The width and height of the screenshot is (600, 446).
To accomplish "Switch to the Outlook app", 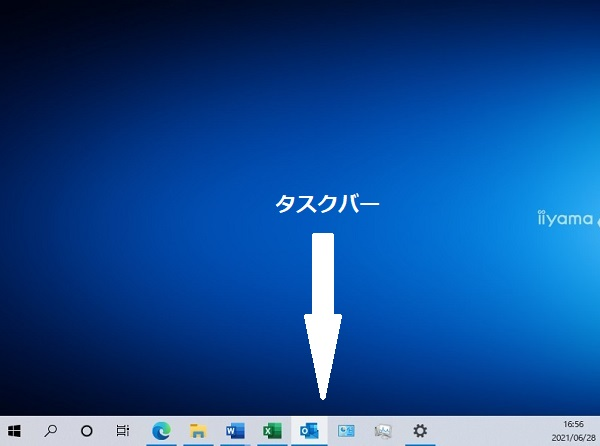I will click(309, 431).
